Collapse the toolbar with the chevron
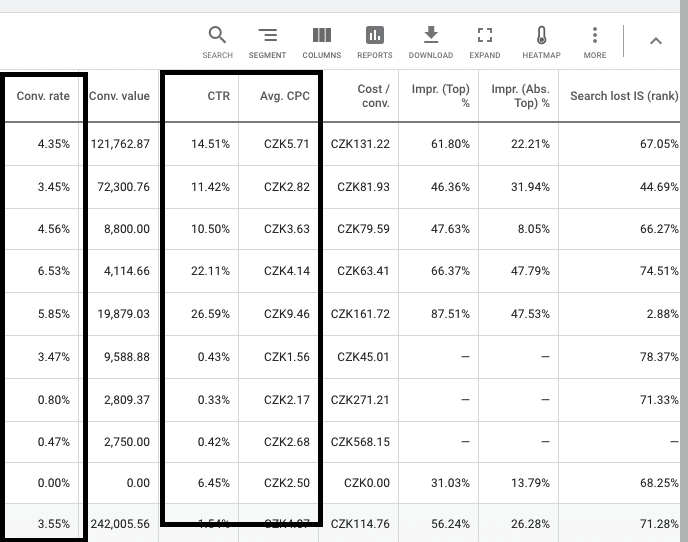688x542 pixels. click(x=656, y=41)
